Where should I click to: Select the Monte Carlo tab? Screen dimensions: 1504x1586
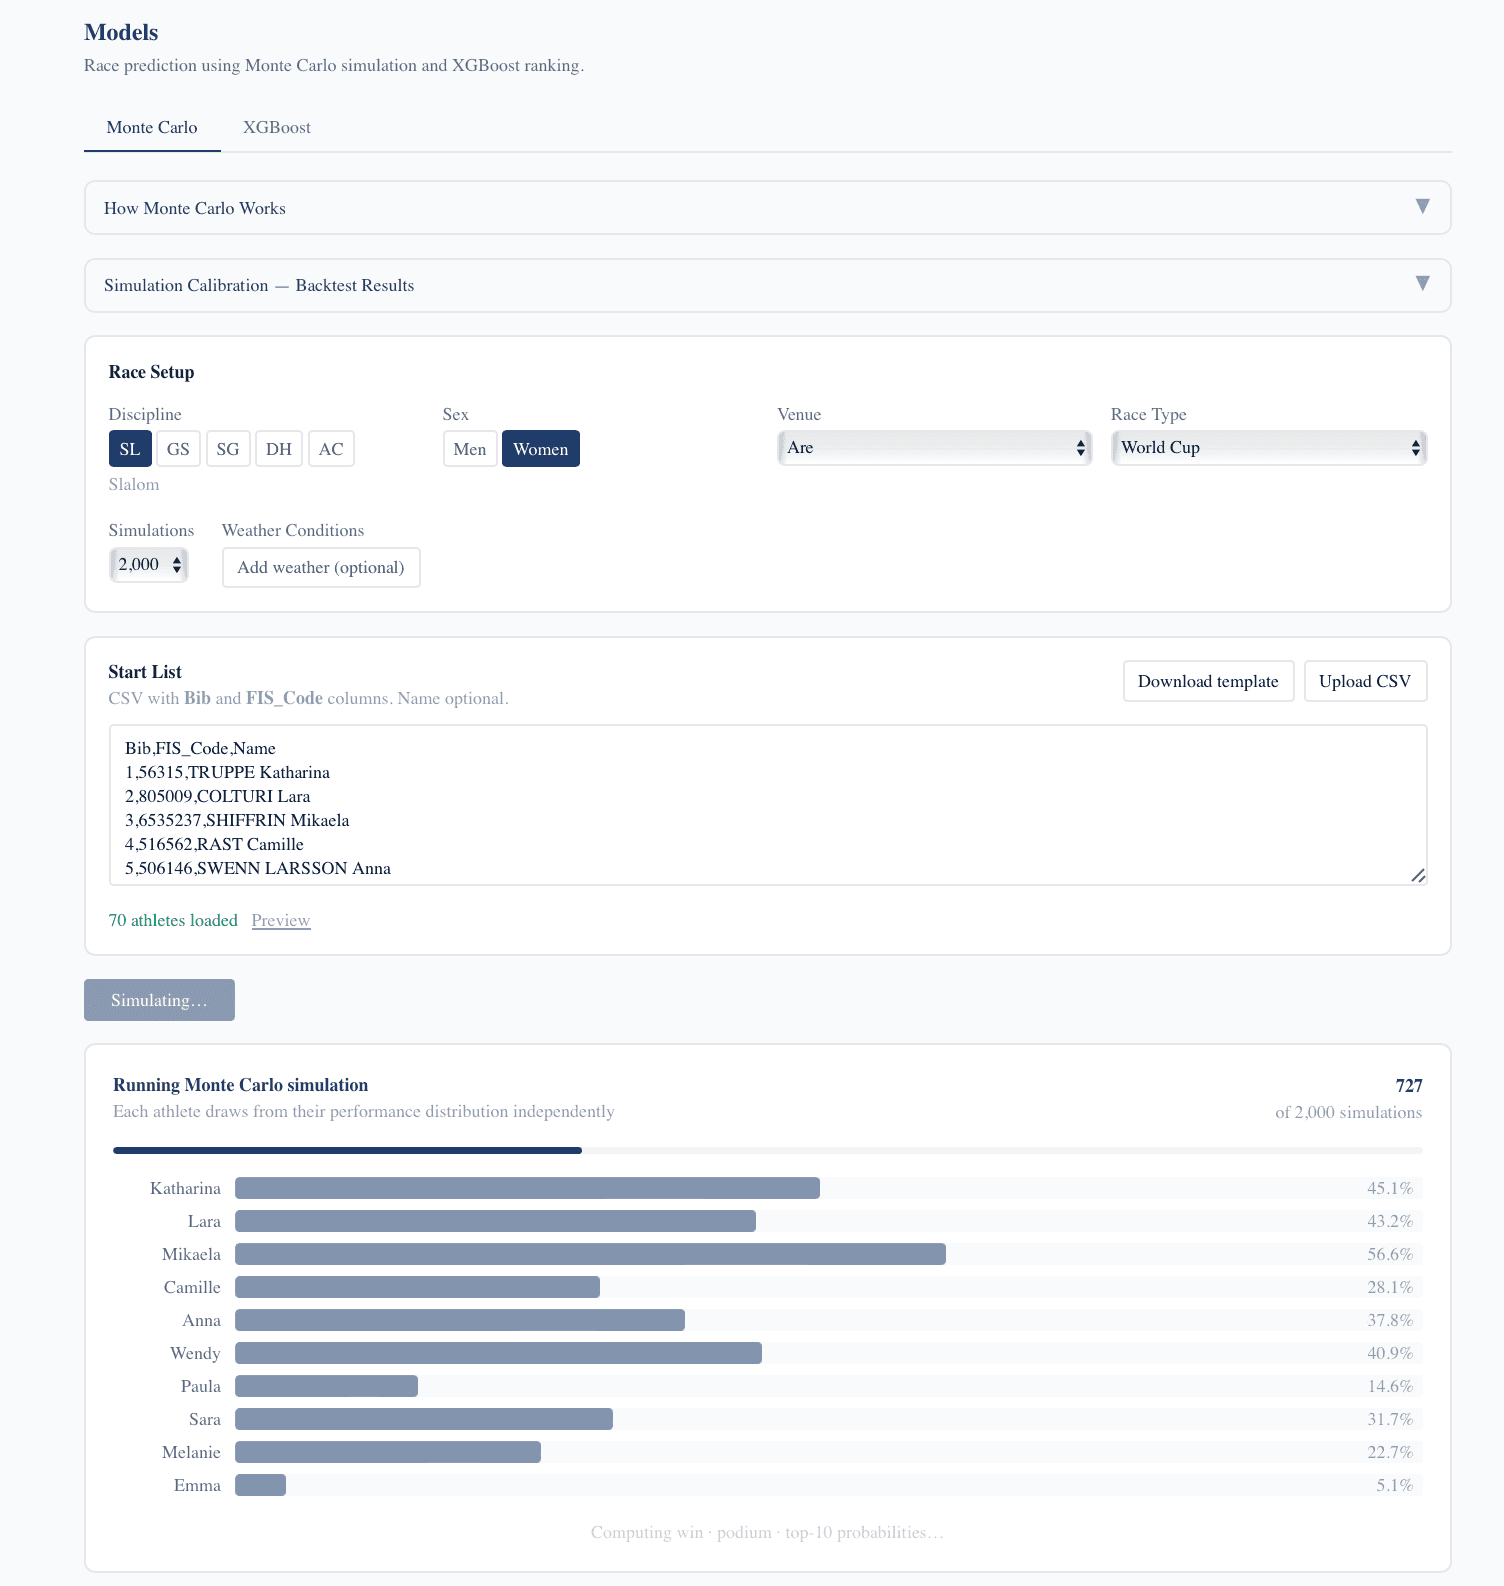coord(152,128)
